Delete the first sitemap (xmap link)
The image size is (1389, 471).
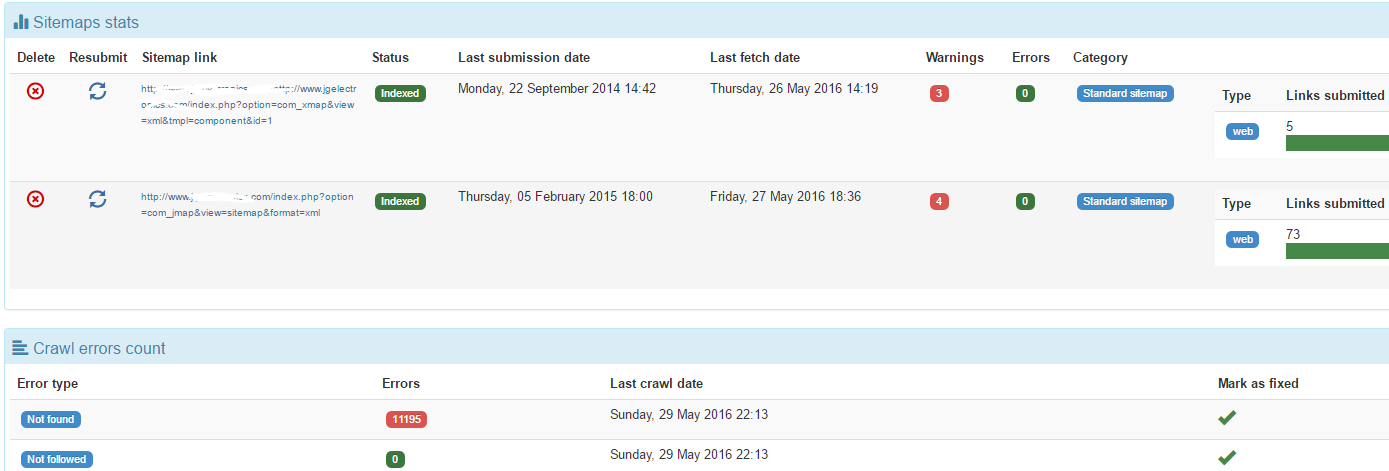point(35,91)
